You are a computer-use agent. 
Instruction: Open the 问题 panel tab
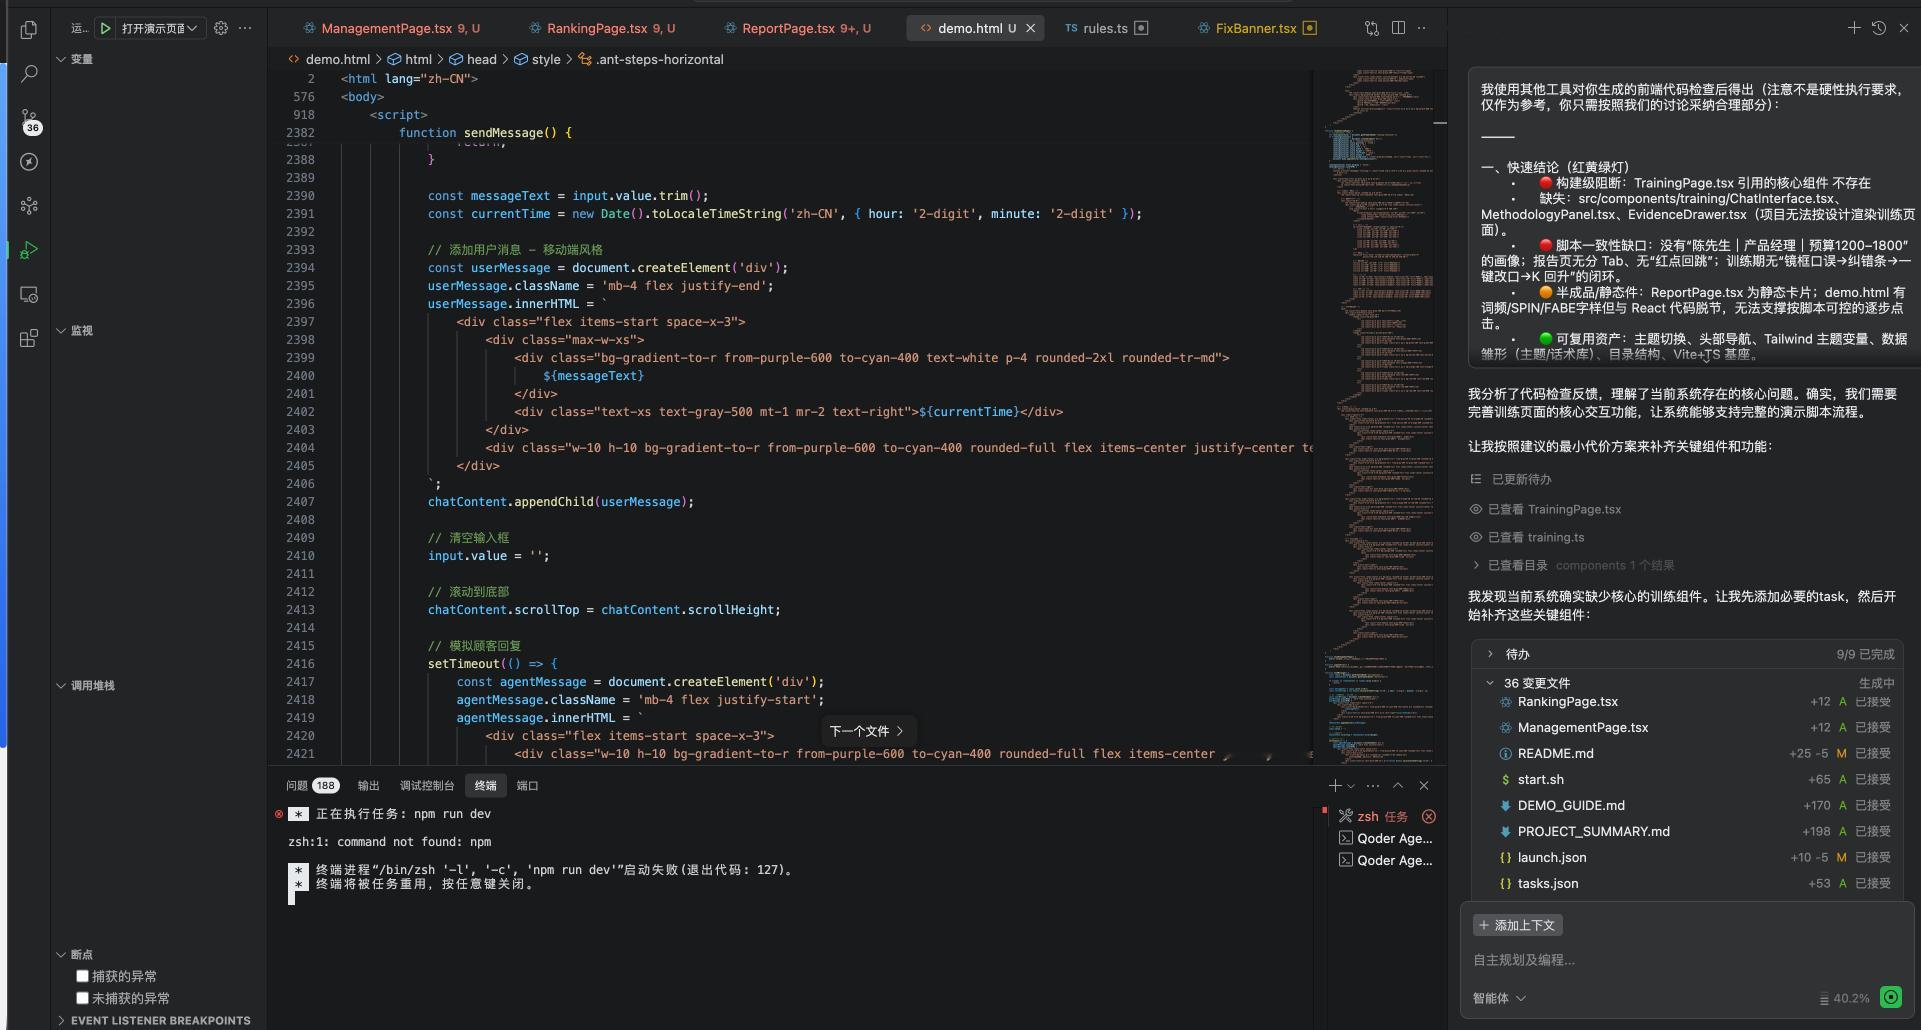(x=312, y=785)
